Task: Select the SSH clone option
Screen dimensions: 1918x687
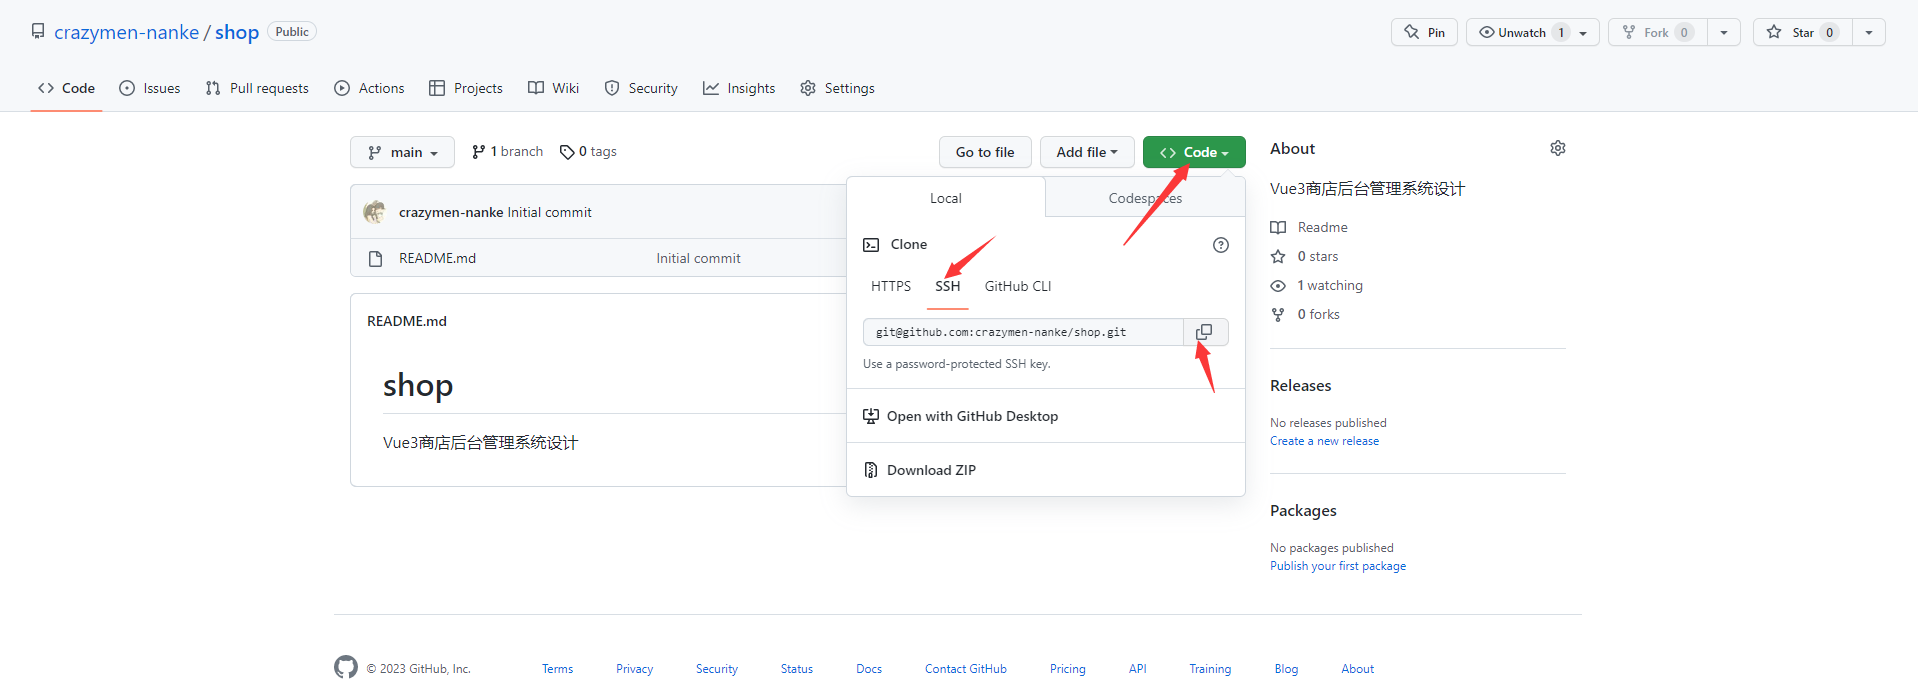Action: pos(948,286)
